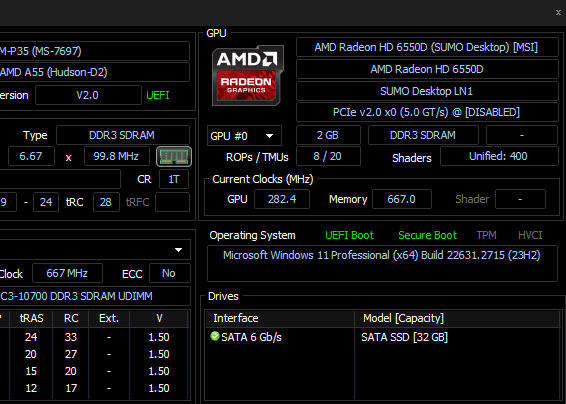
Task: Click the 'SATA SSD [32 GB]' drive model
Action: point(405,337)
